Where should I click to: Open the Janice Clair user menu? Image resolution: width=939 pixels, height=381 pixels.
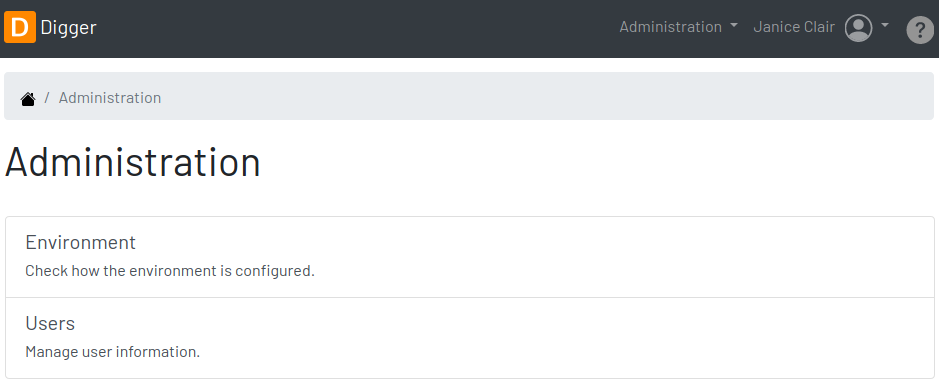click(820, 28)
